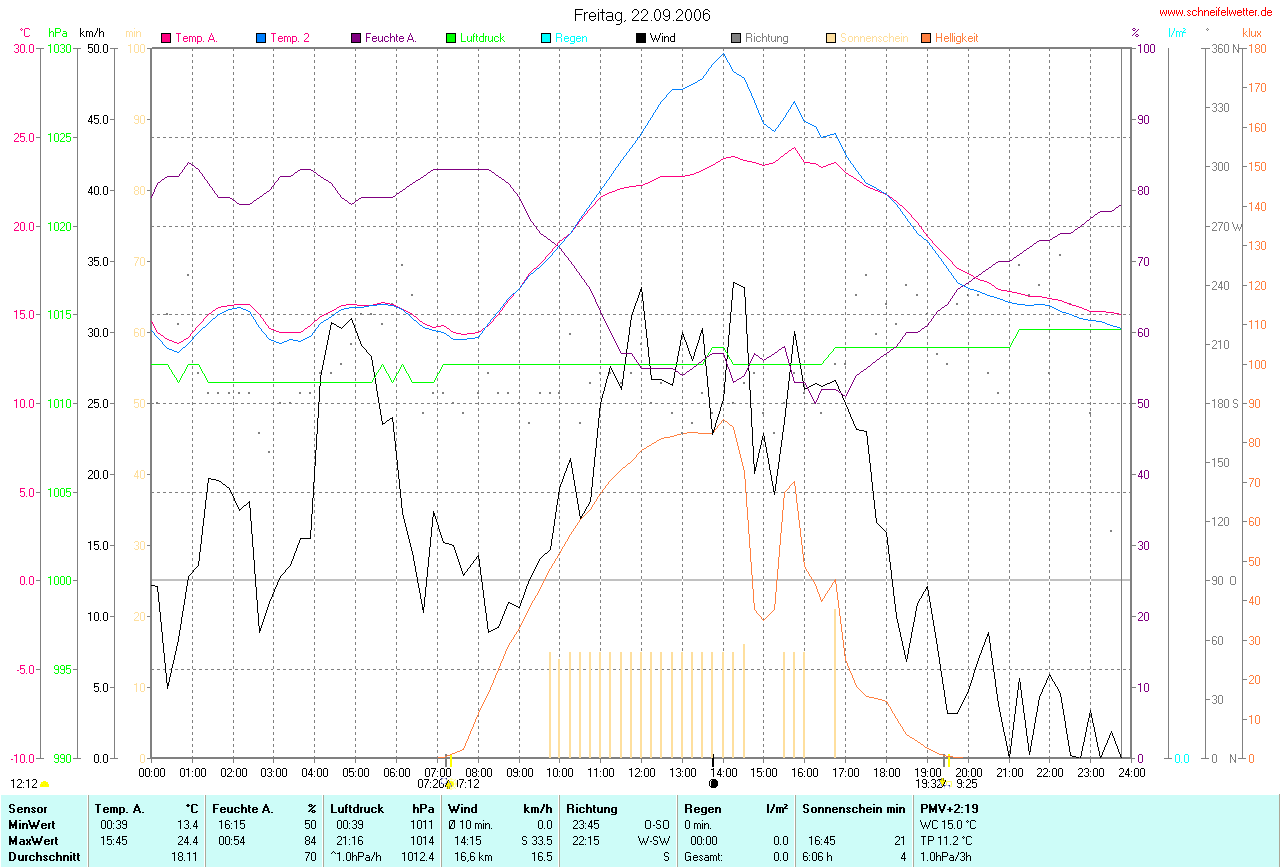Image resolution: width=1280 pixels, height=867 pixels.
Task: Click the 'MaxWert' row label
Action: pos(32,841)
